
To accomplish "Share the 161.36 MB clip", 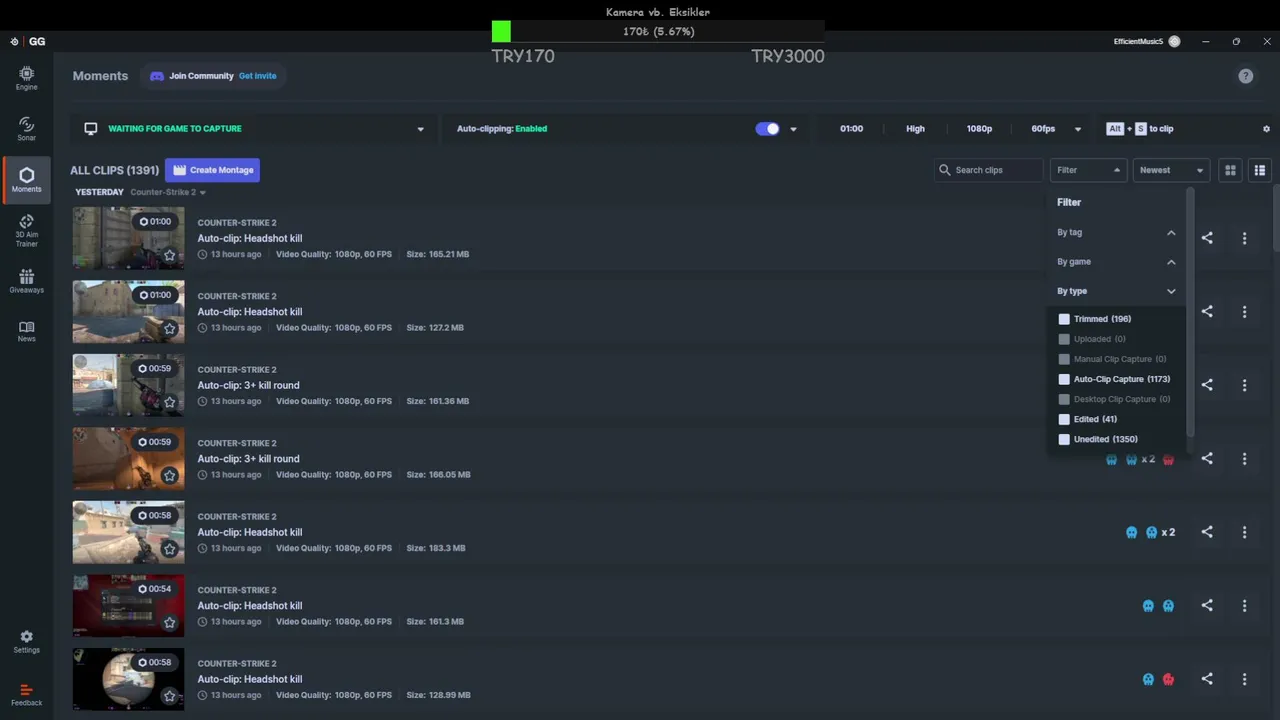I will (1207, 385).
